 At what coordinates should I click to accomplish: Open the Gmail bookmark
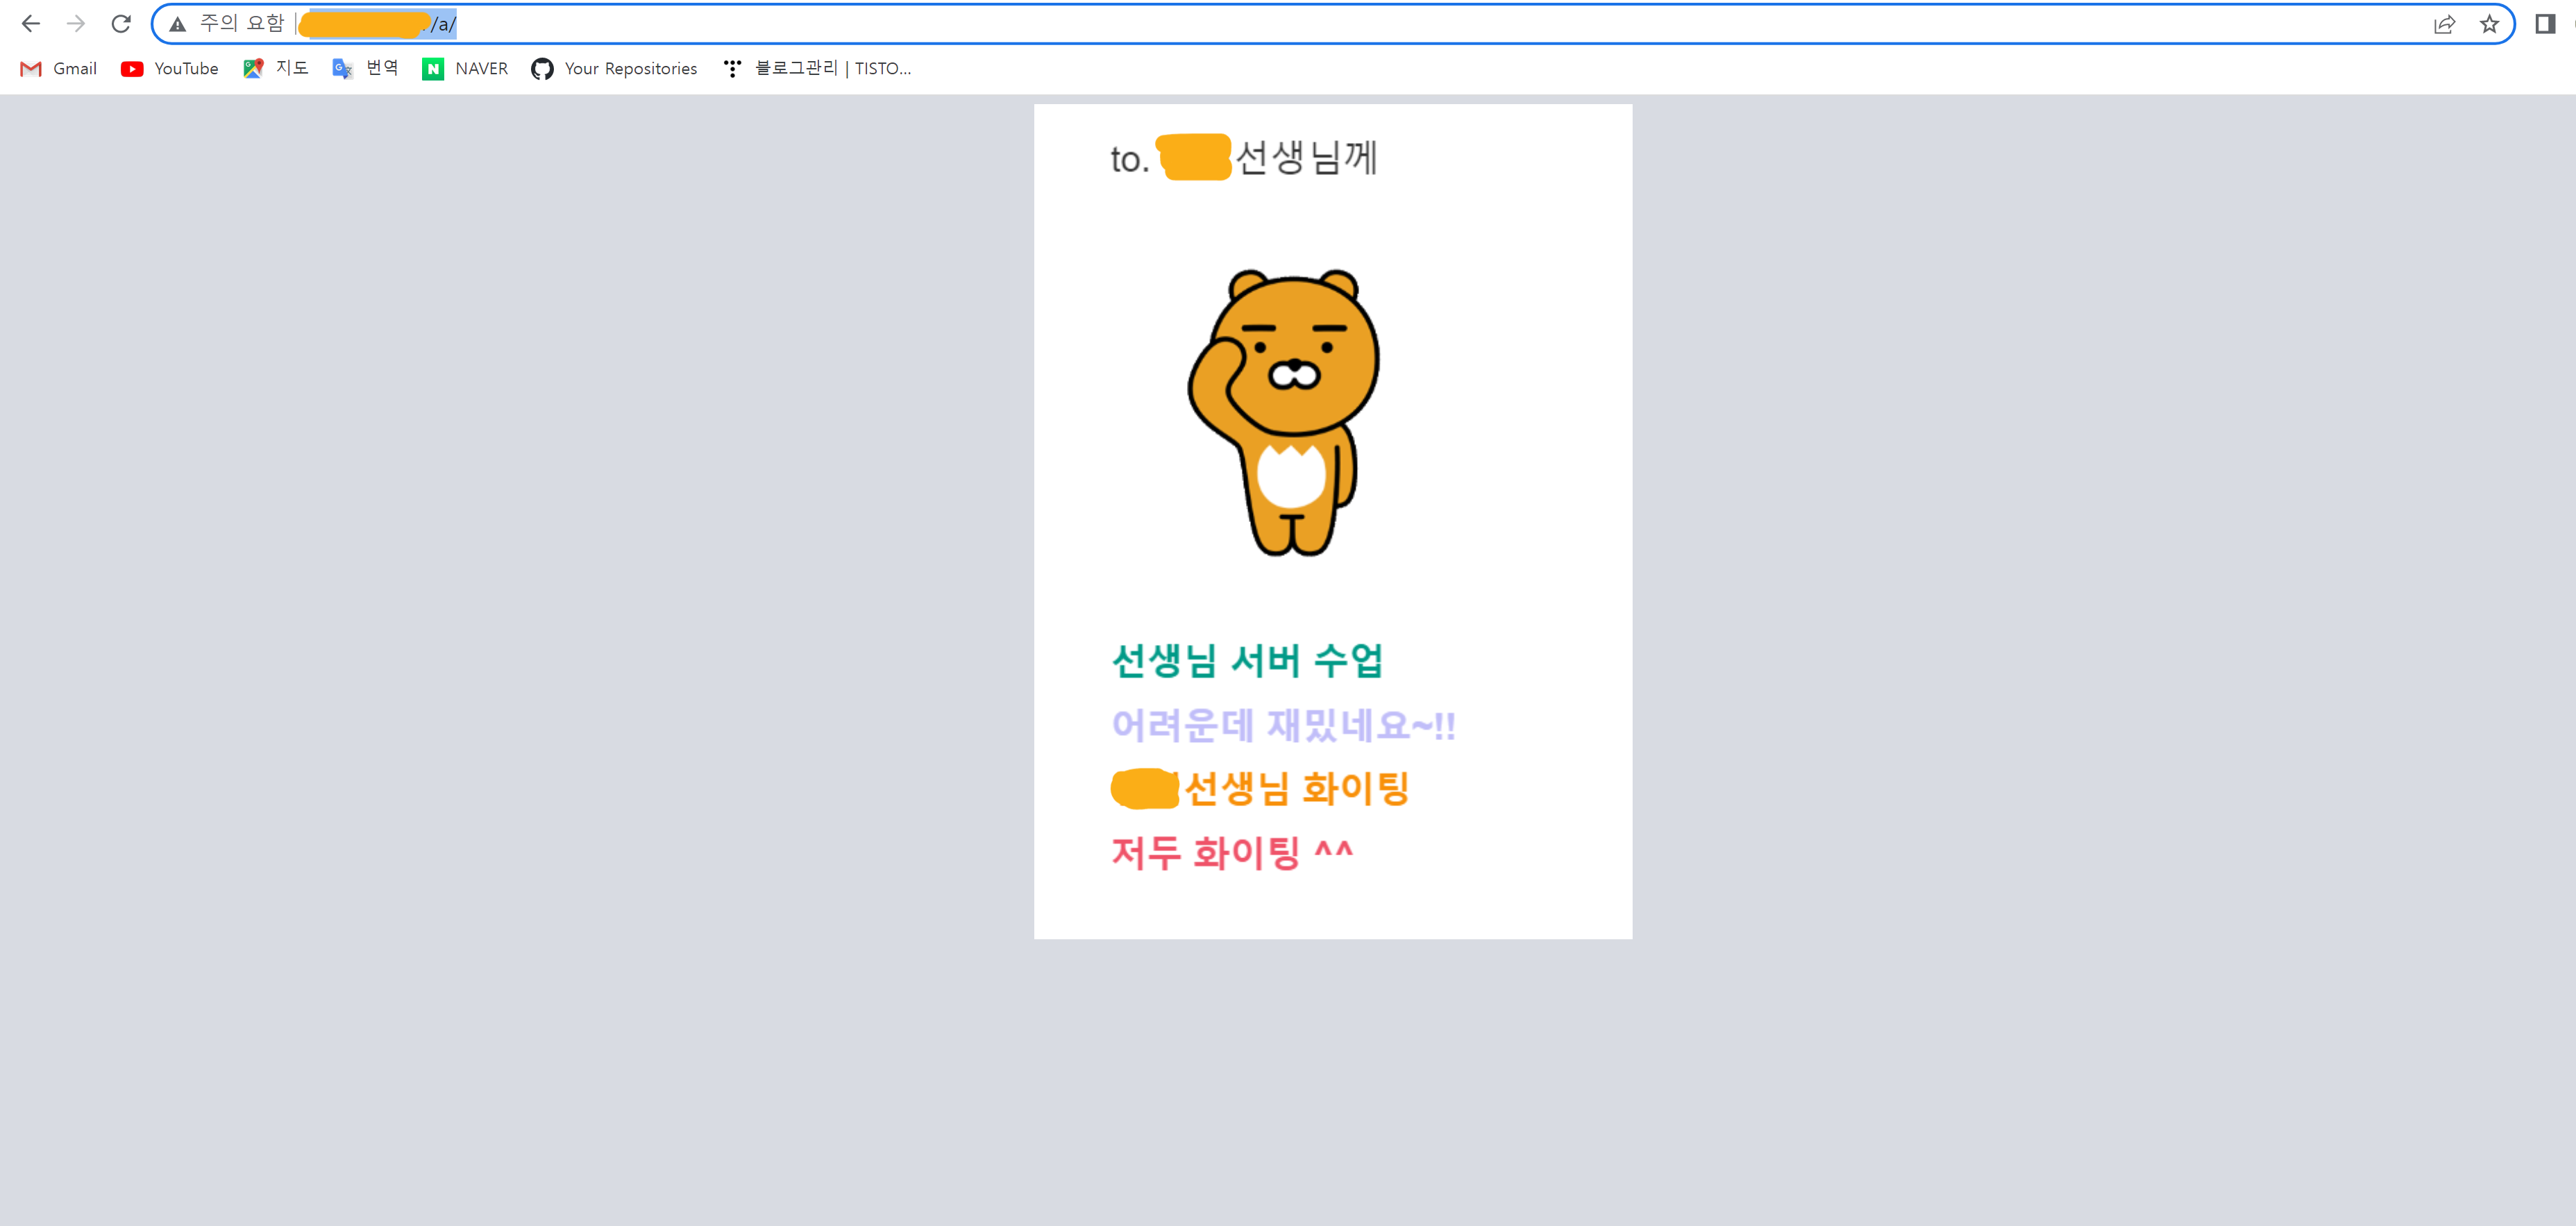59,68
